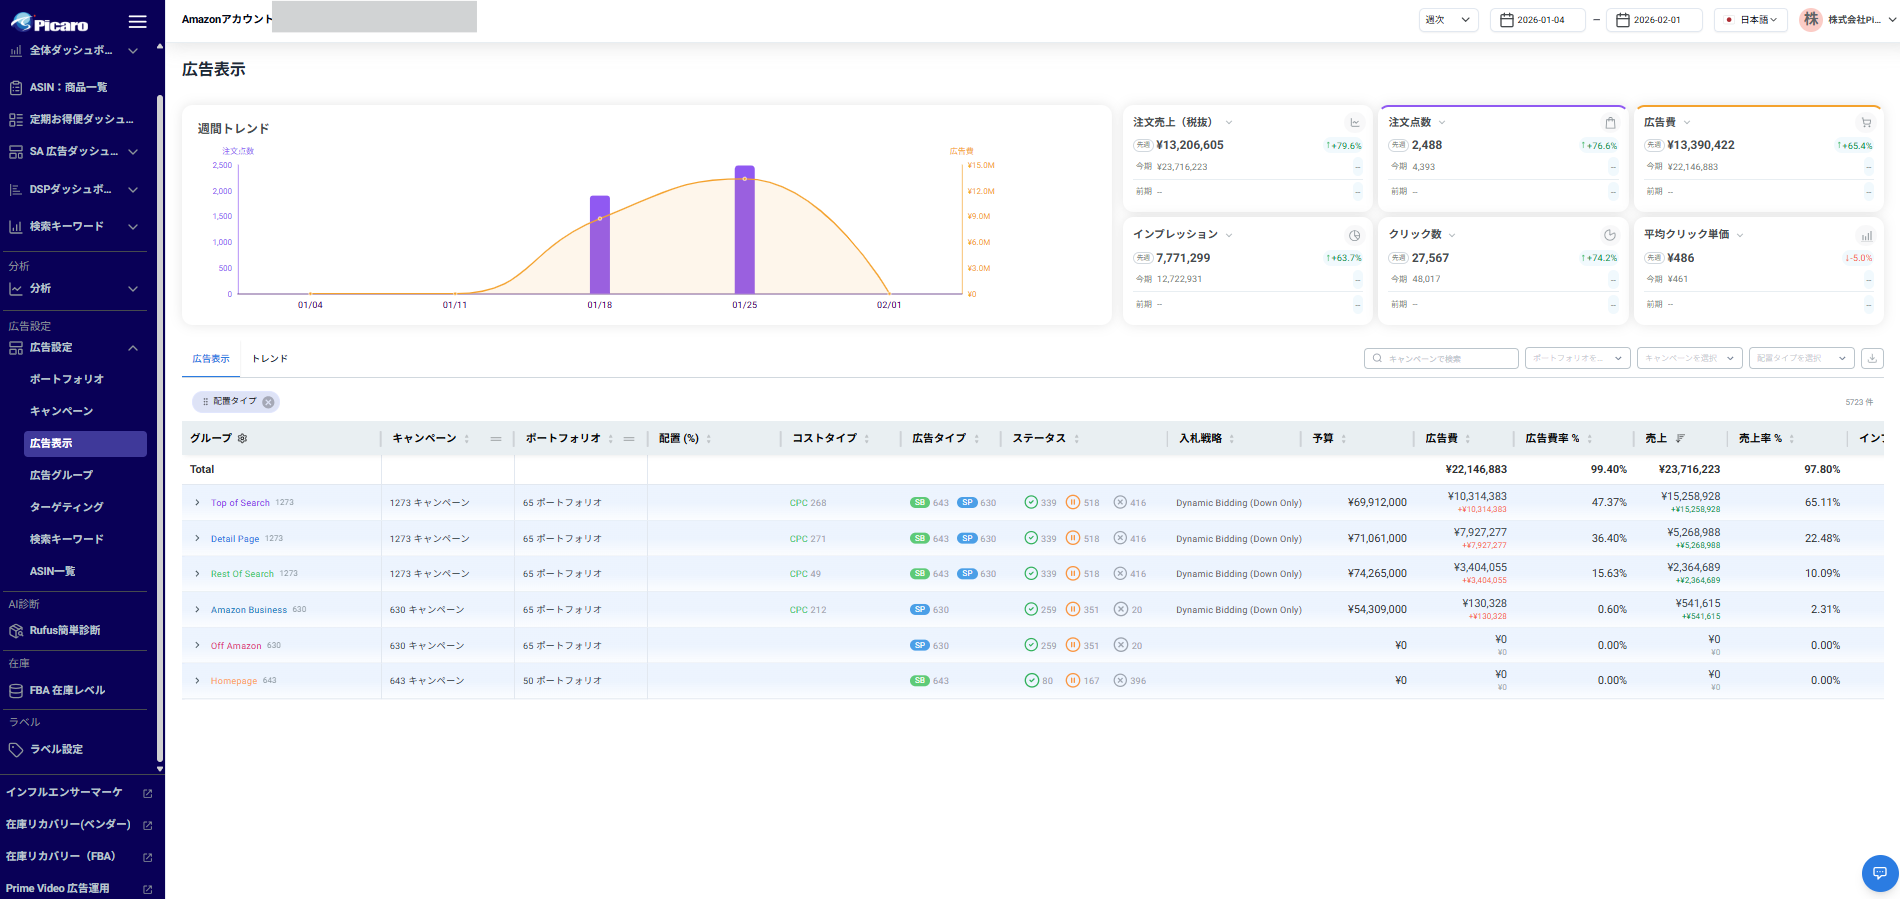Expand the Amazon Business row
The width and height of the screenshot is (1900, 899).
tap(197, 610)
